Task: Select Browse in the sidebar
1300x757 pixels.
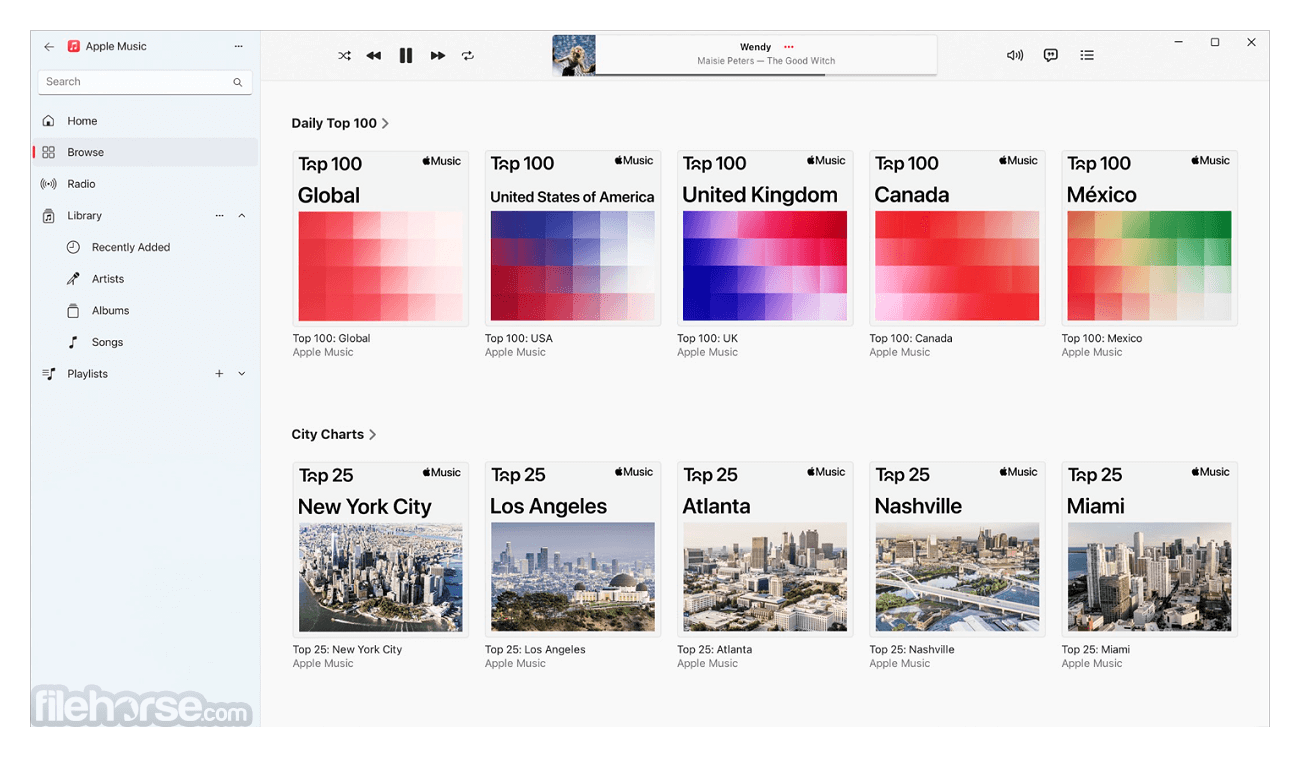Action: click(145, 152)
